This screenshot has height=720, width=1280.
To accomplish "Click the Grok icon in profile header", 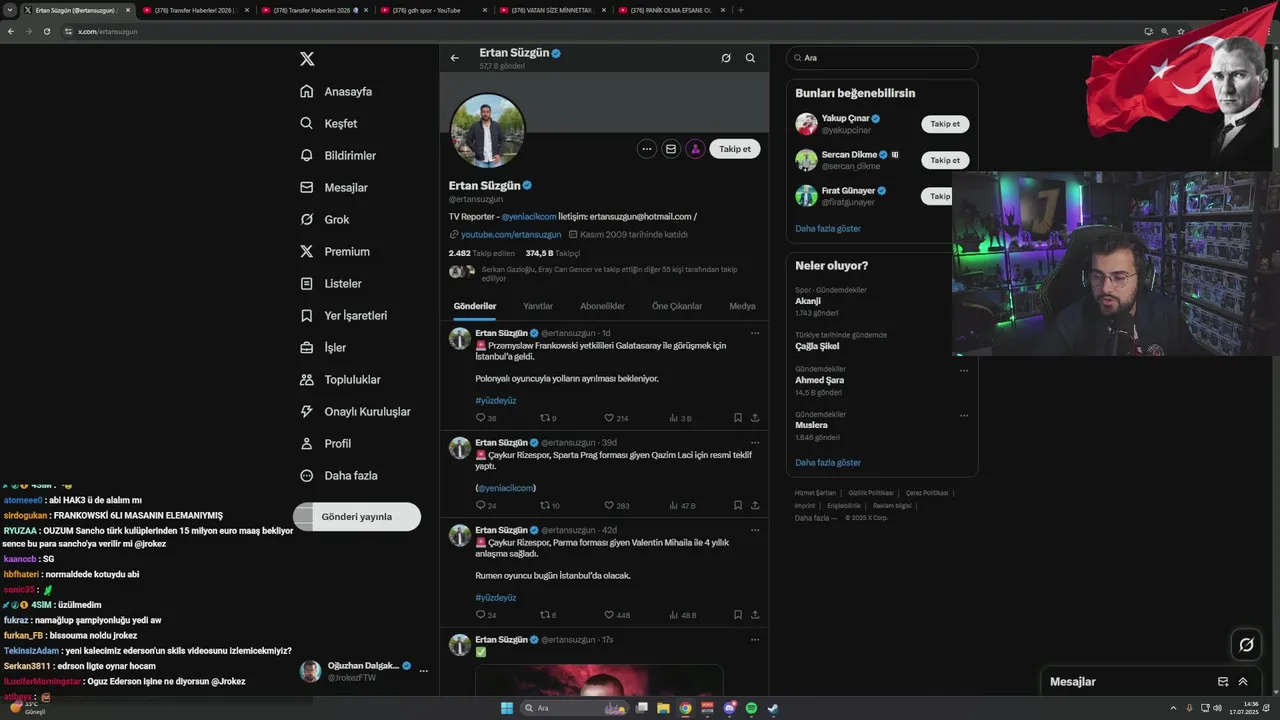I will coord(726,58).
